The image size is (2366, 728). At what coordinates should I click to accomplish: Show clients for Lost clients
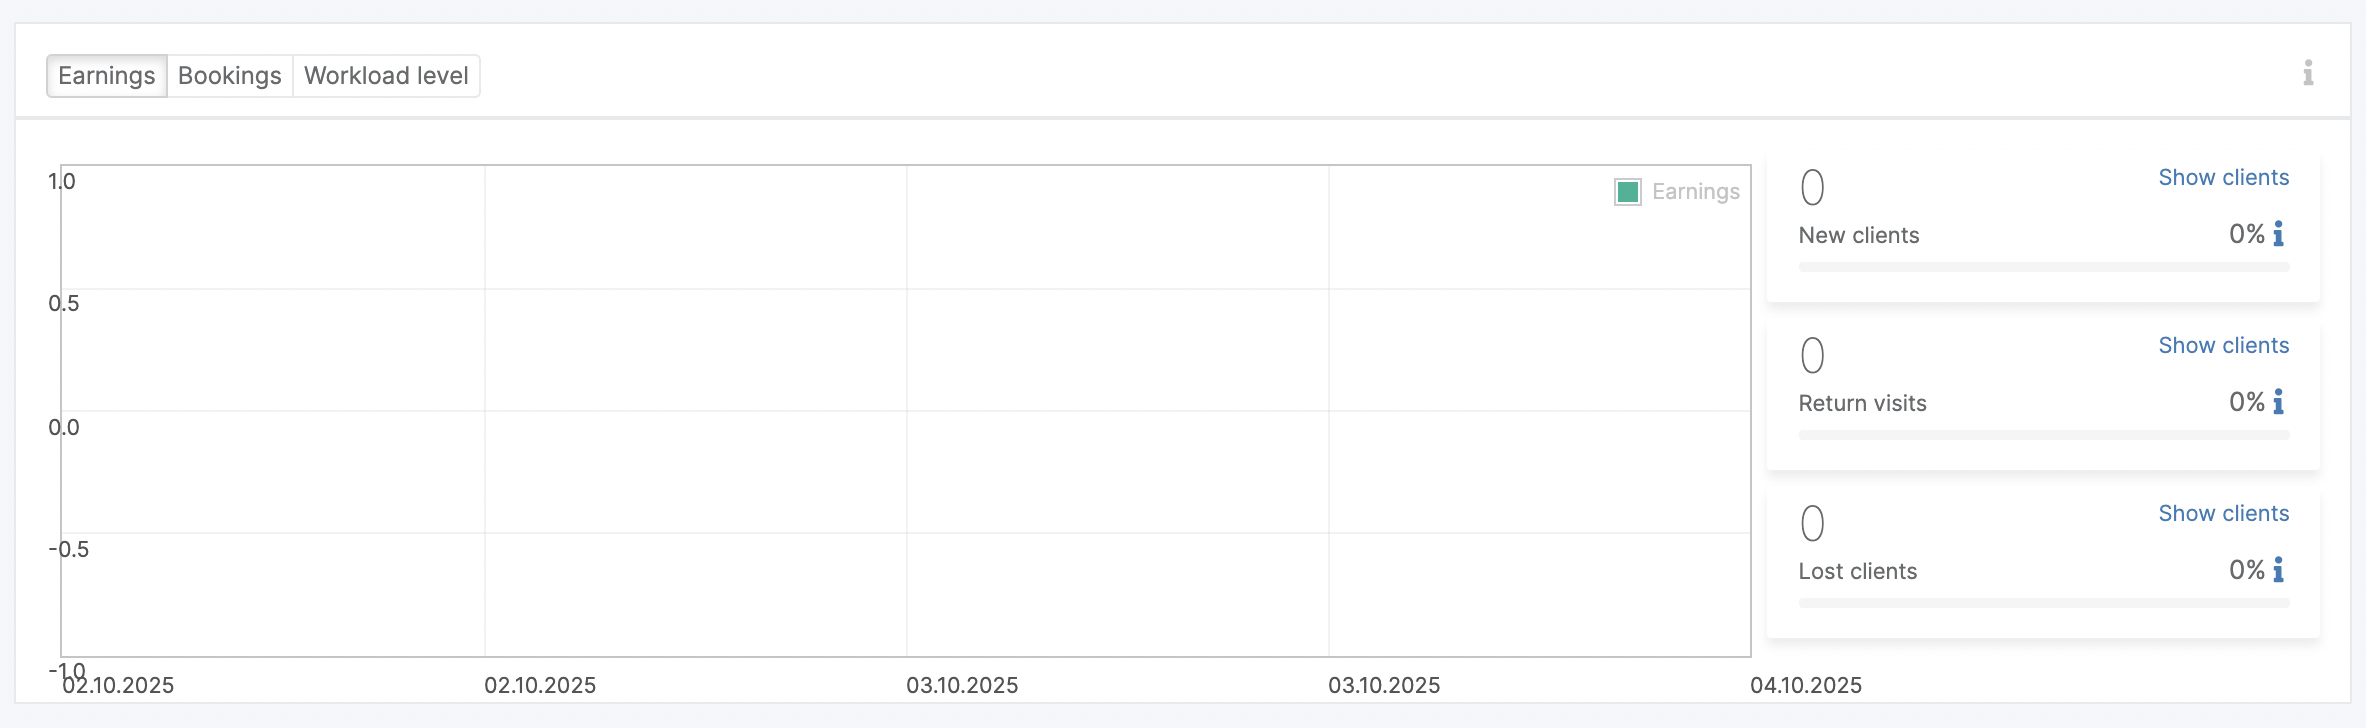(x=2223, y=514)
